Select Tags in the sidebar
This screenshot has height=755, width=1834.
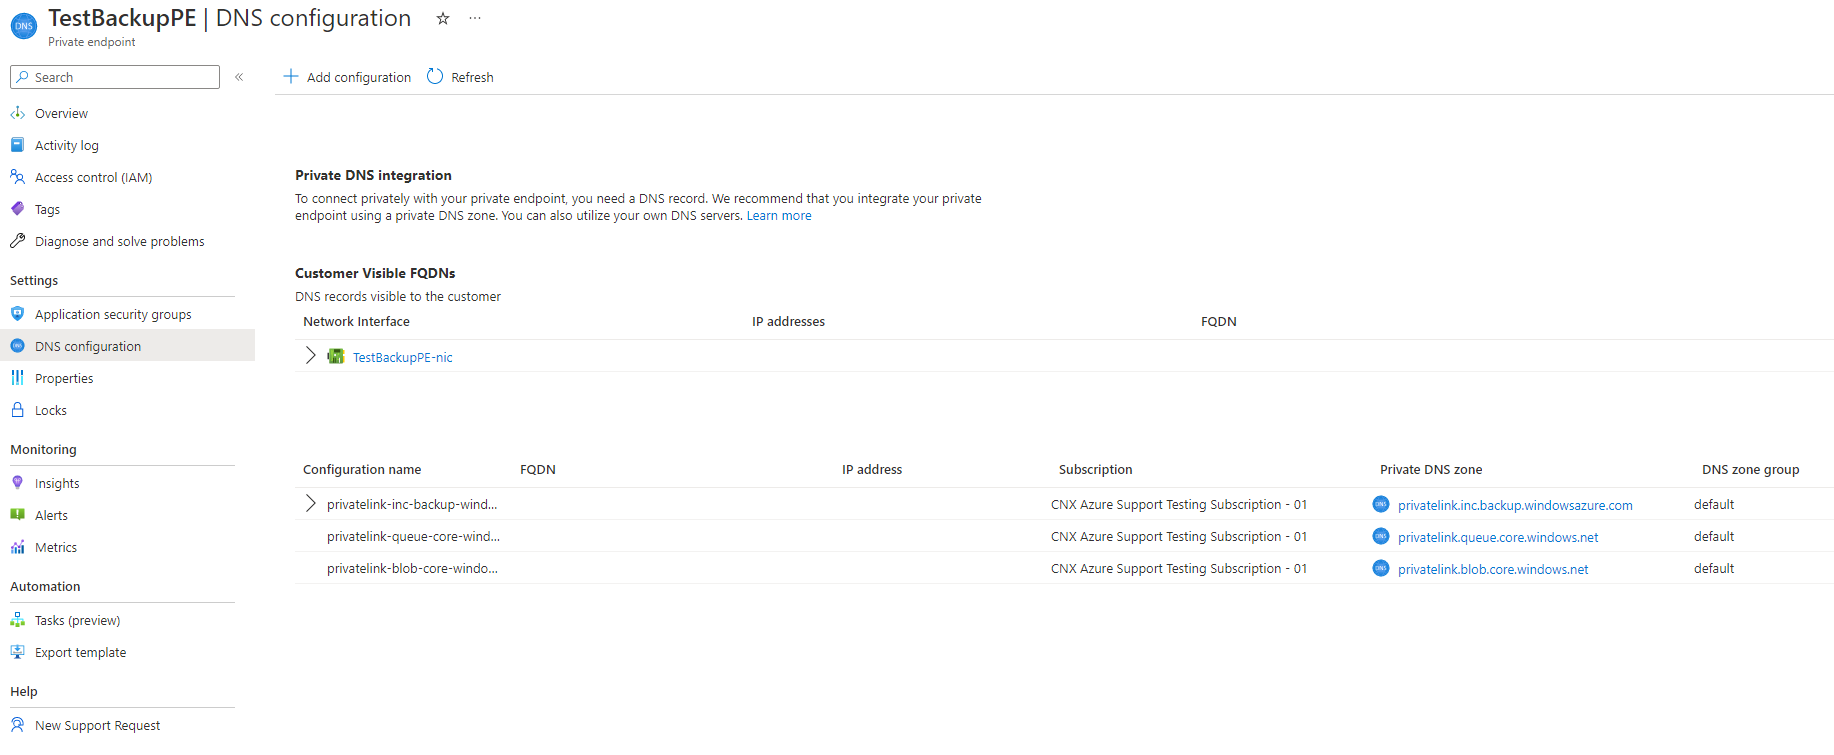47,210
